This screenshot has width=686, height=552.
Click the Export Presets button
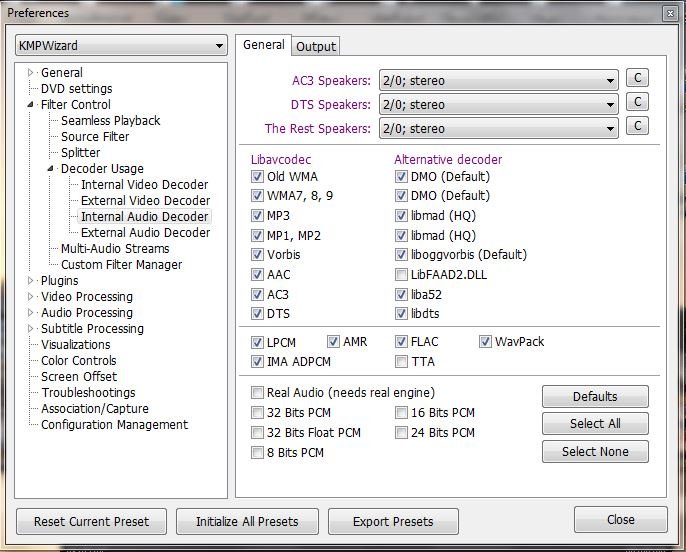pyautogui.click(x=392, y=521)
